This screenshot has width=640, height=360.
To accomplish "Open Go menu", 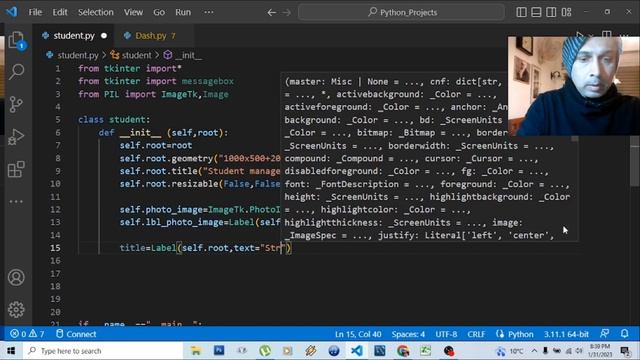I will [159, 12].
